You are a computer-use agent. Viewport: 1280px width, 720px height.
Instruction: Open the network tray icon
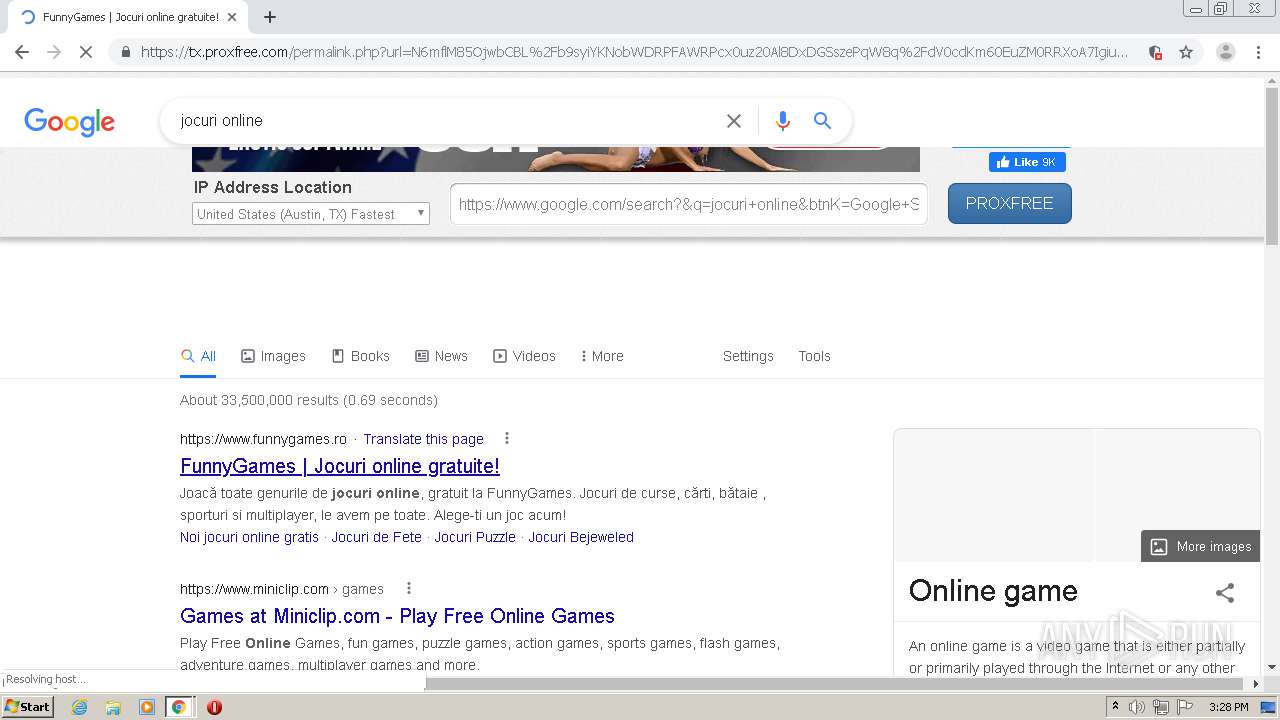click(1160, 707)
